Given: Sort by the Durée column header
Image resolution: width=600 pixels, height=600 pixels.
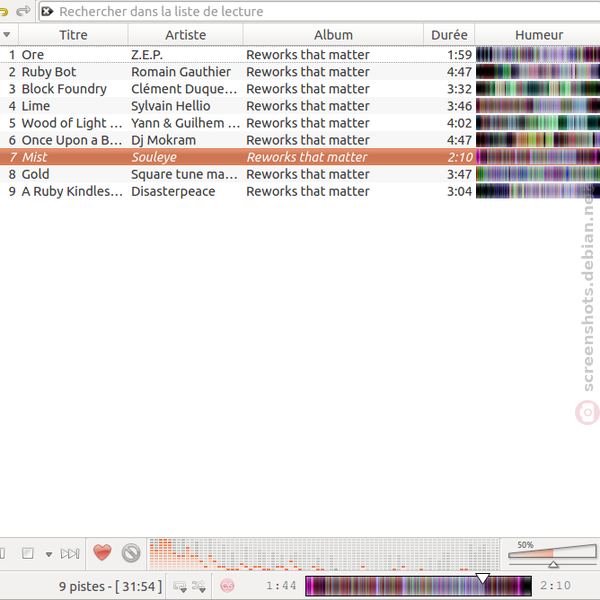Looking at the screenshot, I should click(449, 35).
